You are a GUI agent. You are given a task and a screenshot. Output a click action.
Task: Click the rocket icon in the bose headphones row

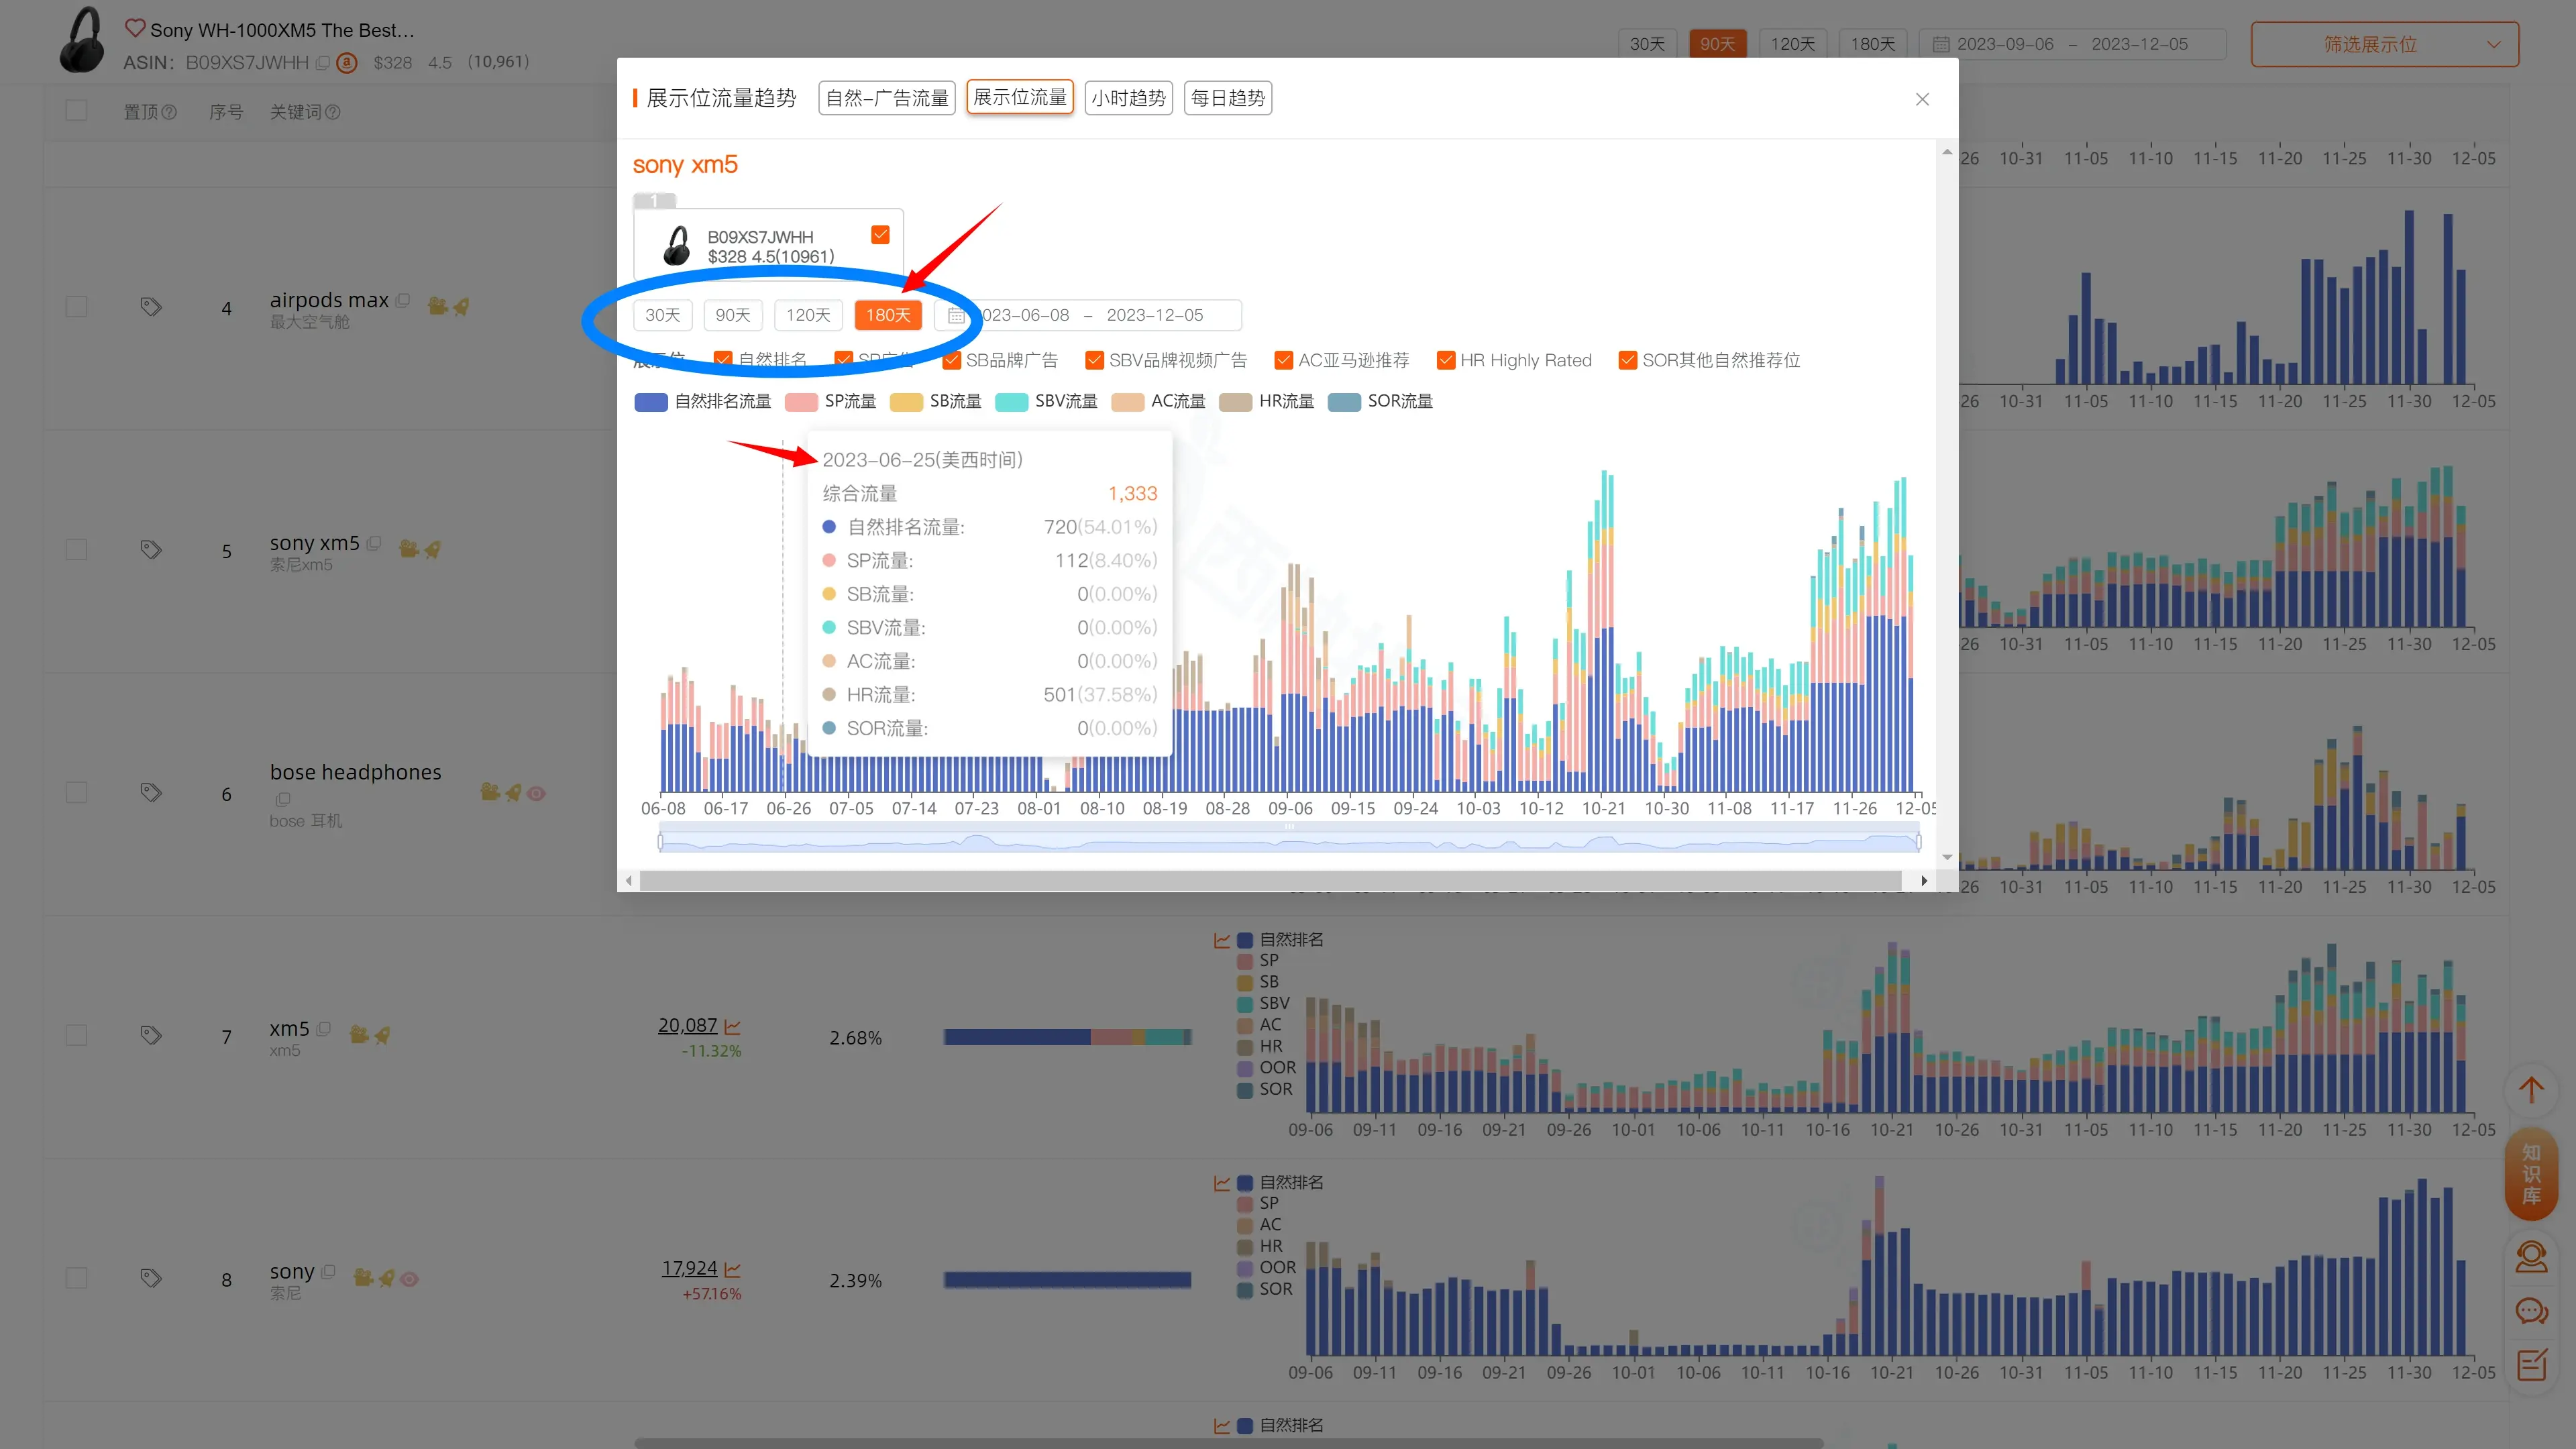click(x=513, y=792)
